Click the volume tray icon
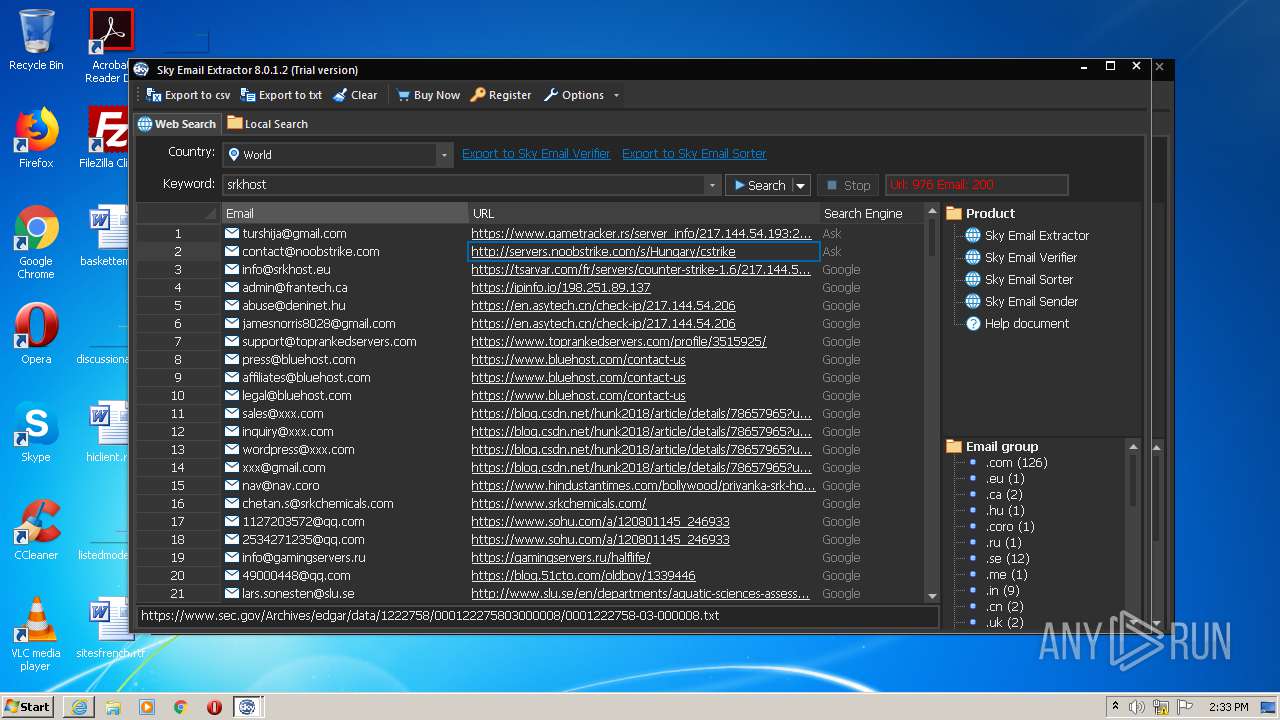Screen dimensions: 1280x720 1137,707
